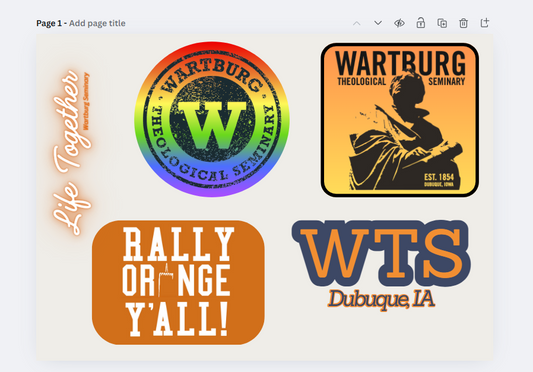
Task: Click the add page icon
Action: (x=485, y=23)
